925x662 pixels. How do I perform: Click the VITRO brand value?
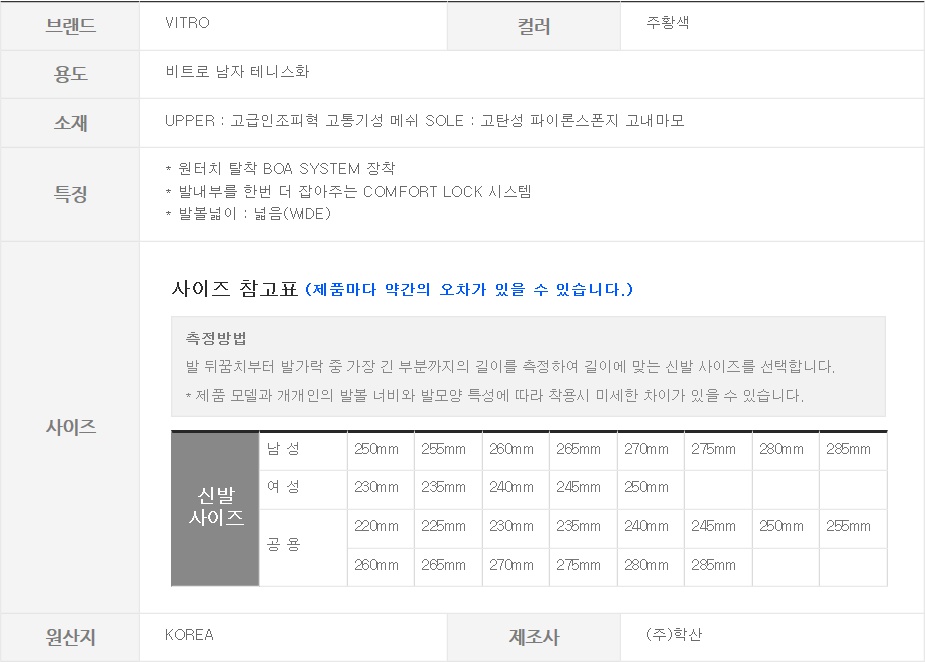click(x=187, y=23)
